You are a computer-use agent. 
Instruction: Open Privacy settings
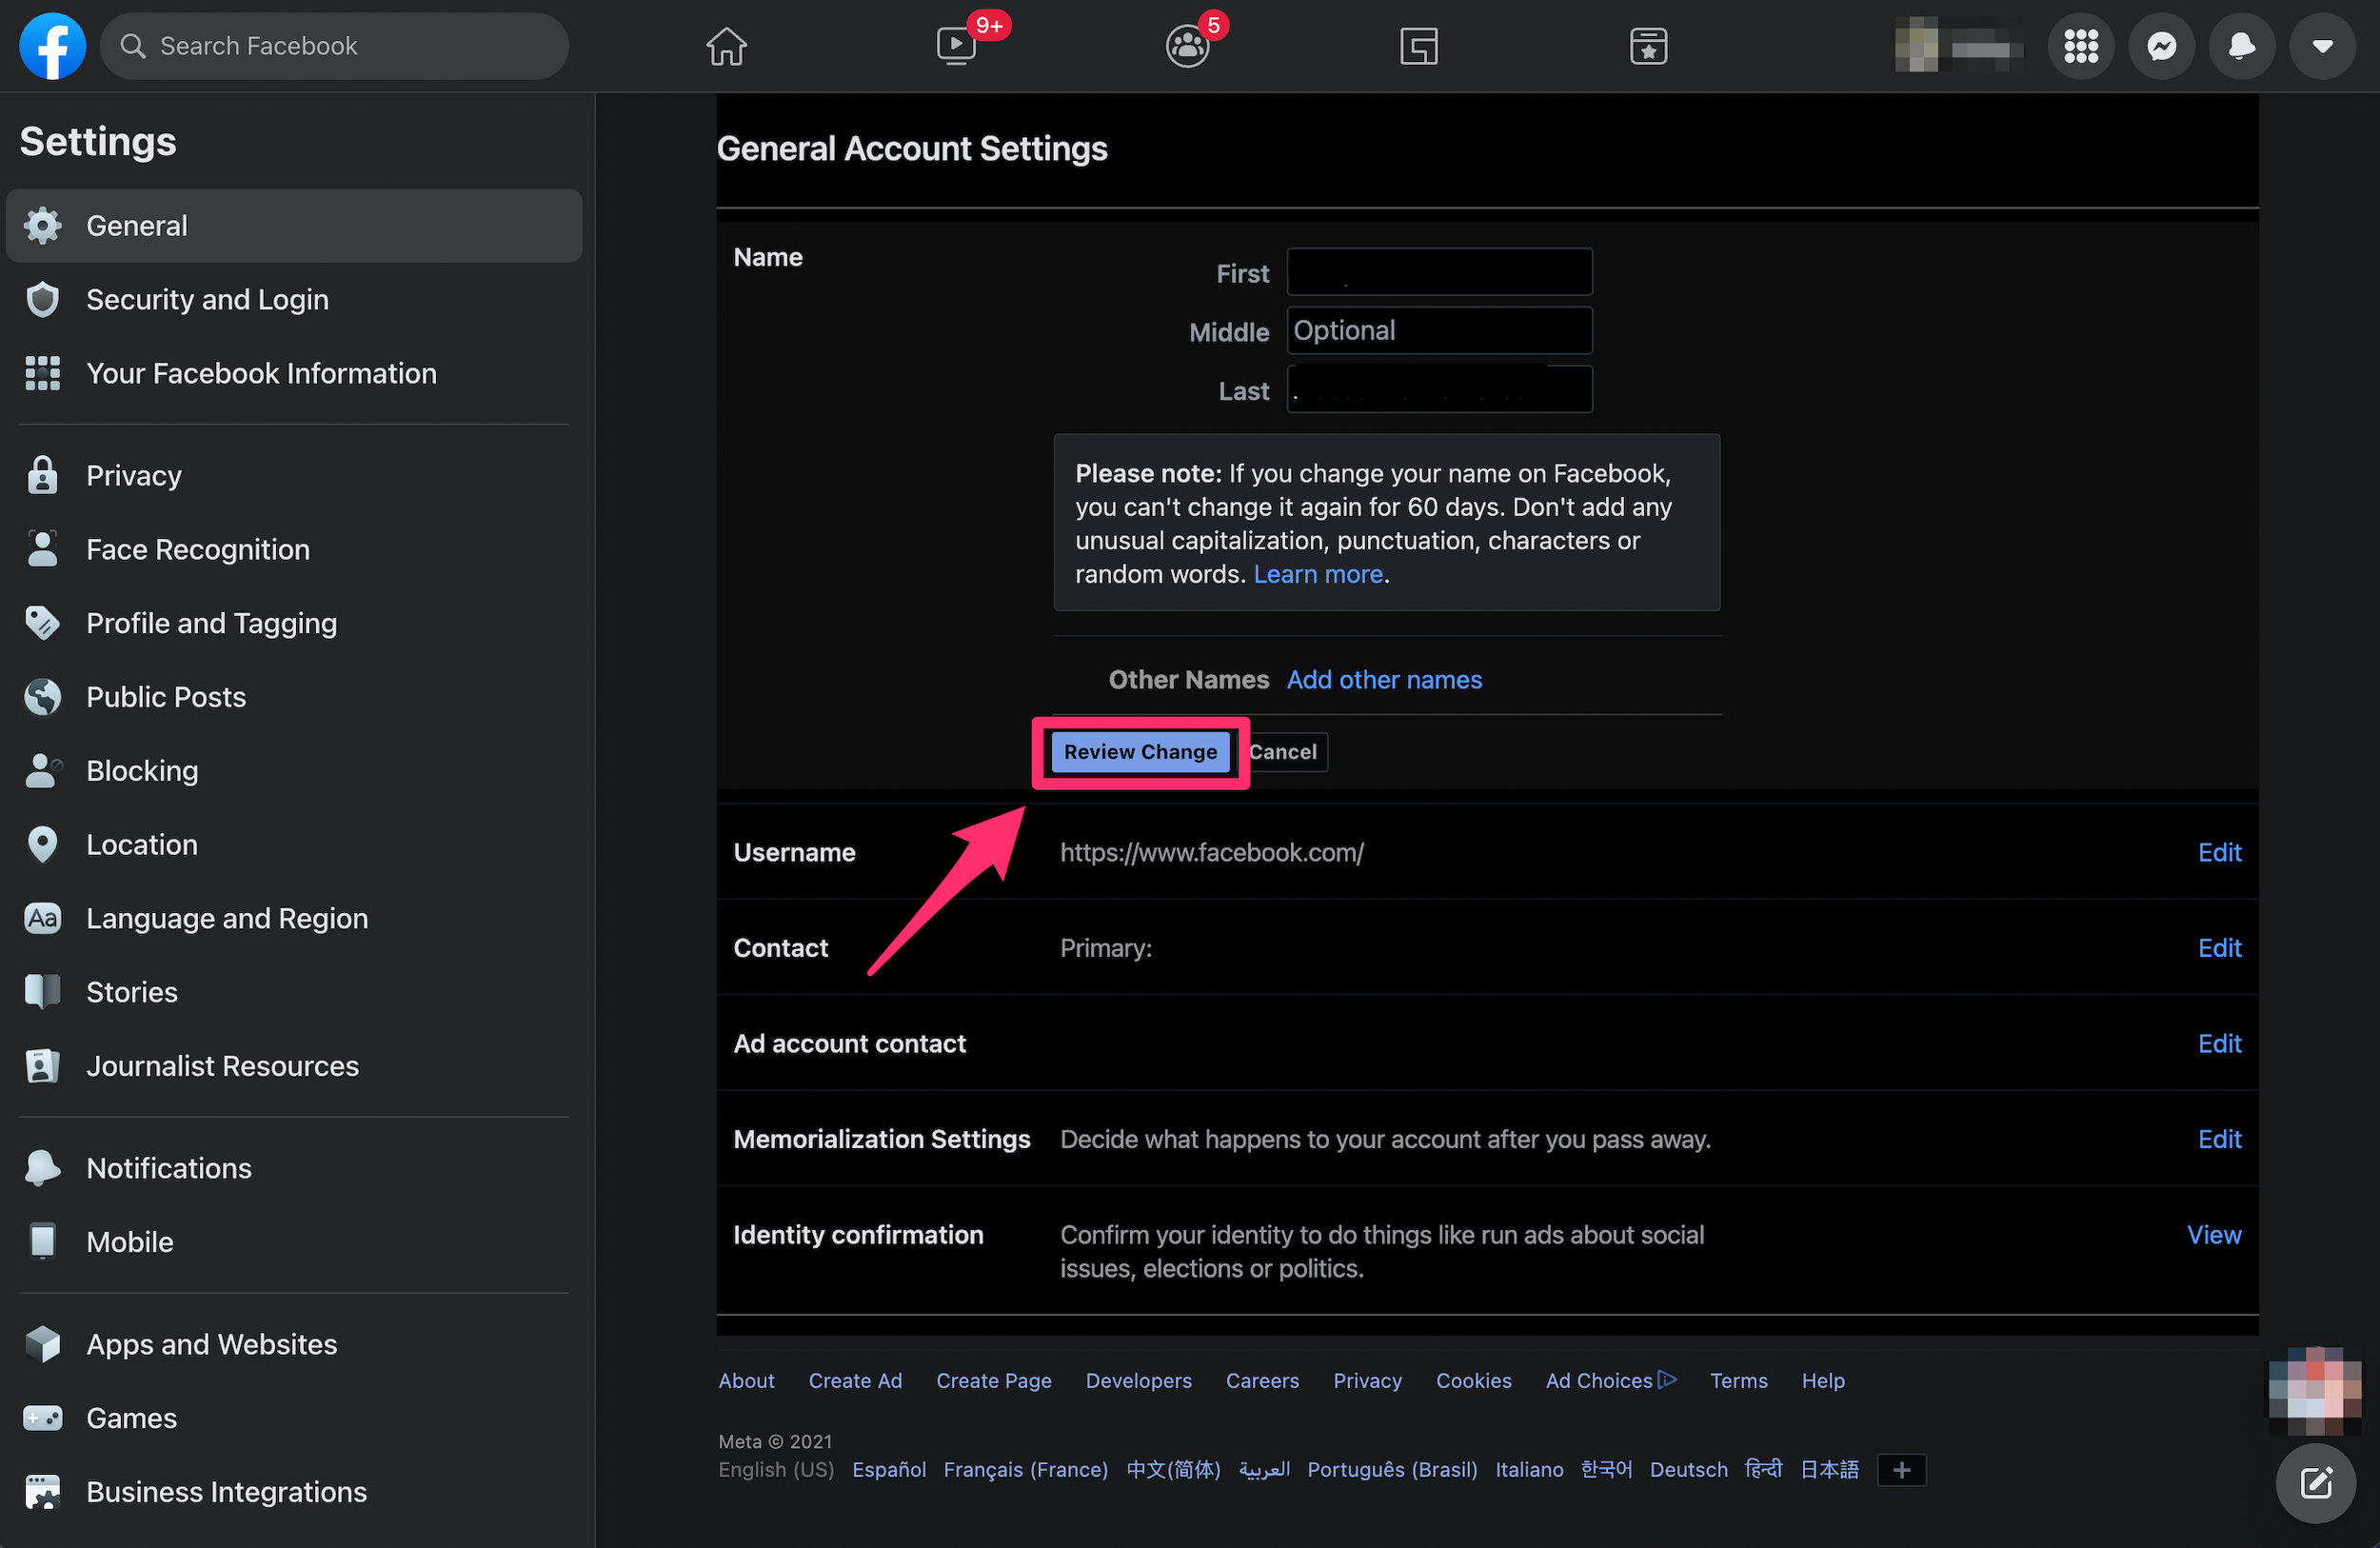click(294, 476)
